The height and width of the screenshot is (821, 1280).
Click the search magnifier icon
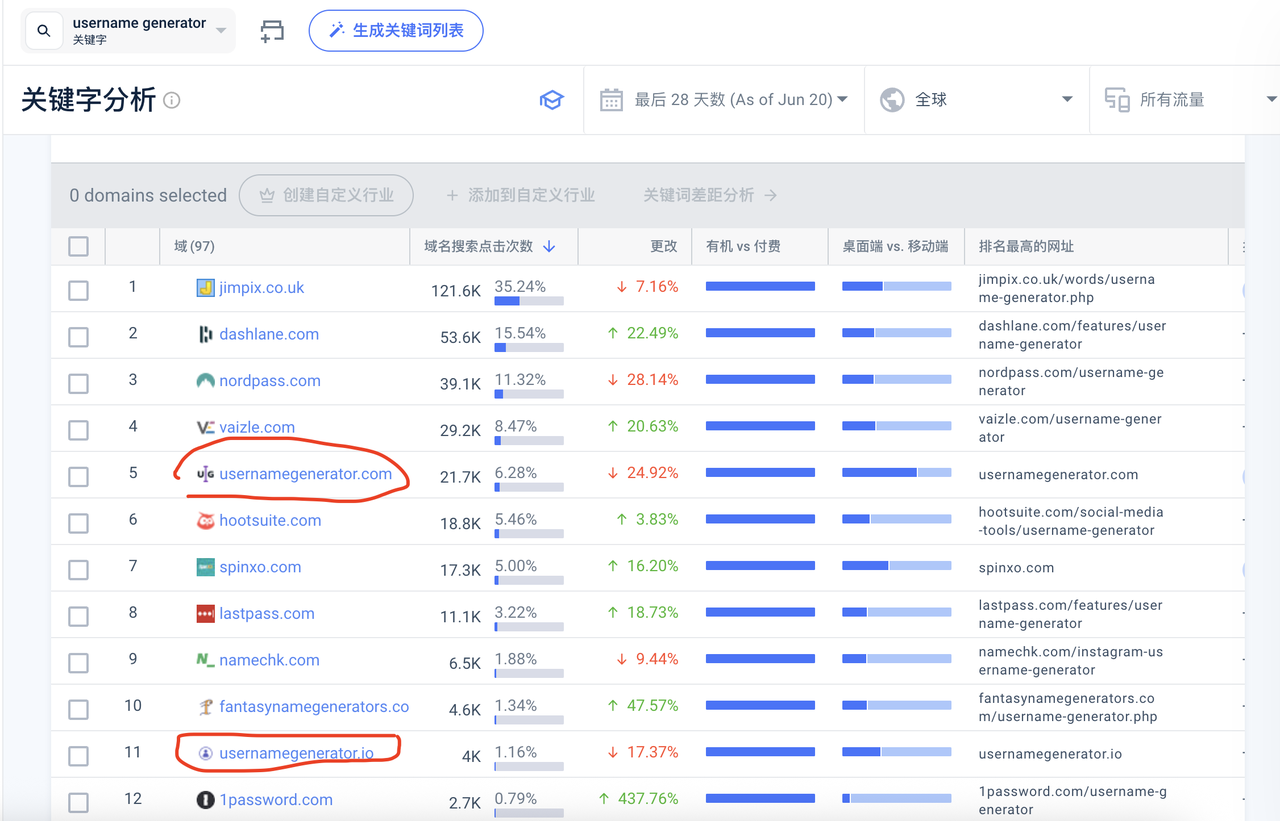coord(43,31)
